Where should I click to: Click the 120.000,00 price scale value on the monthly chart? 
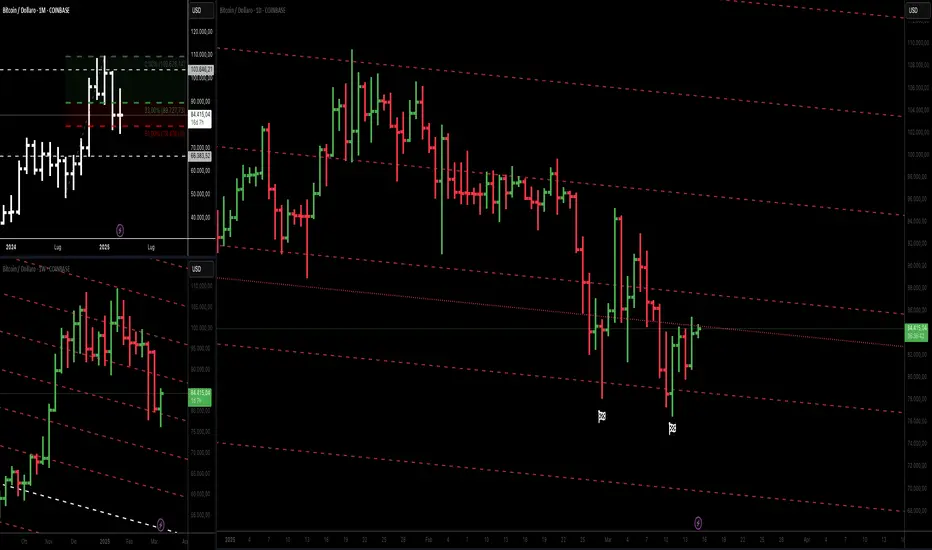point(201,32)
